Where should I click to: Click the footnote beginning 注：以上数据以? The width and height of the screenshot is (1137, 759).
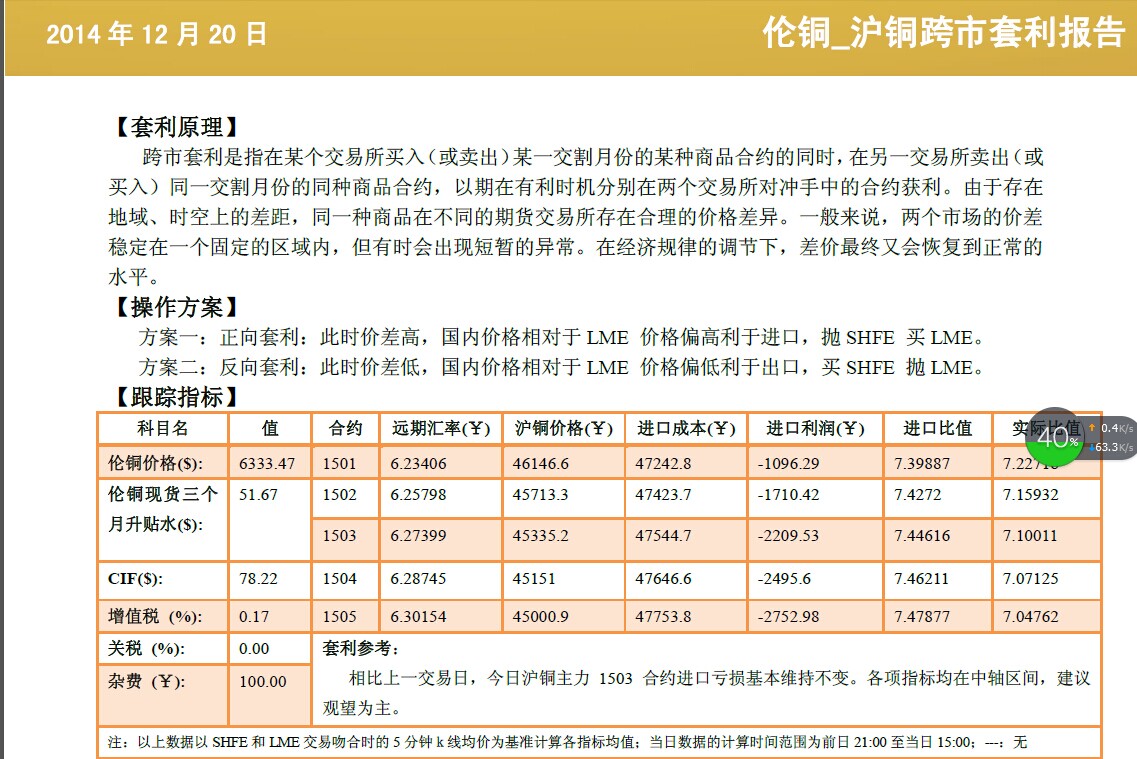[x=568, y=742]
